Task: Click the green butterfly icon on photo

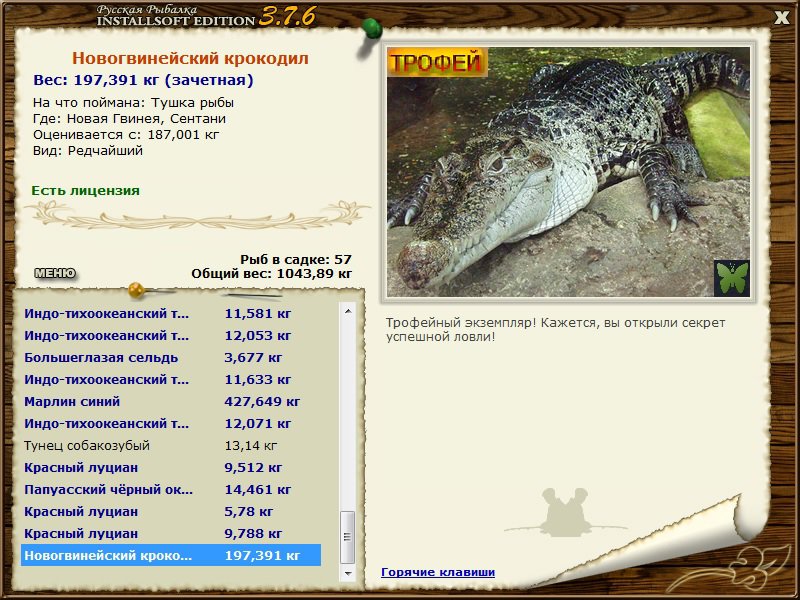Action: [732, 278]
